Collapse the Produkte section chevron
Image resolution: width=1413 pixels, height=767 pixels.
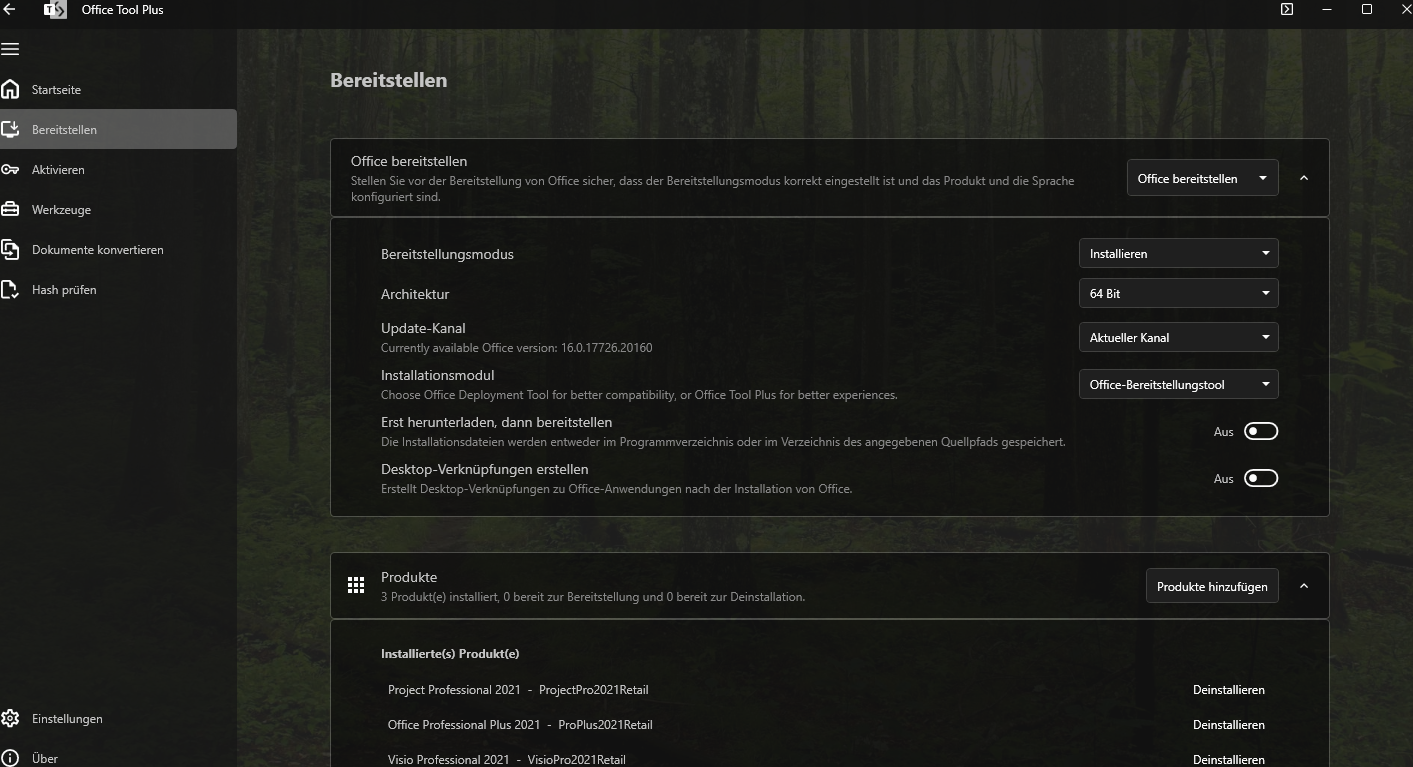pos(1304,586)
